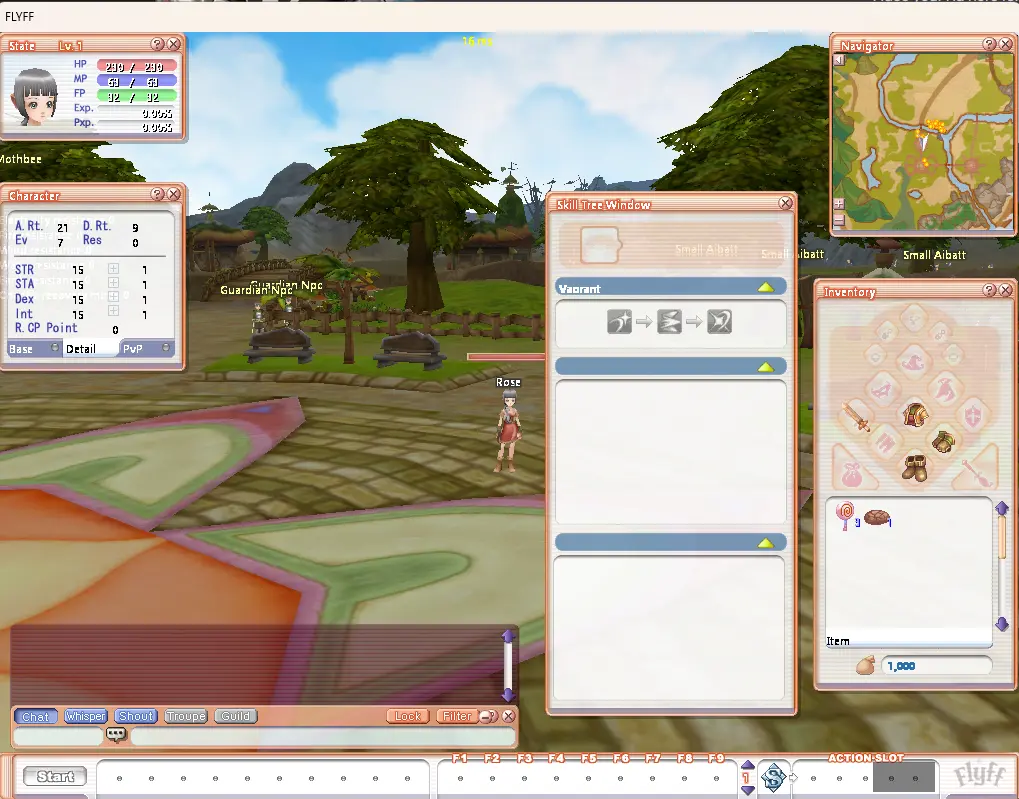Click the equipped sword weapon slot

coord(855,417)
